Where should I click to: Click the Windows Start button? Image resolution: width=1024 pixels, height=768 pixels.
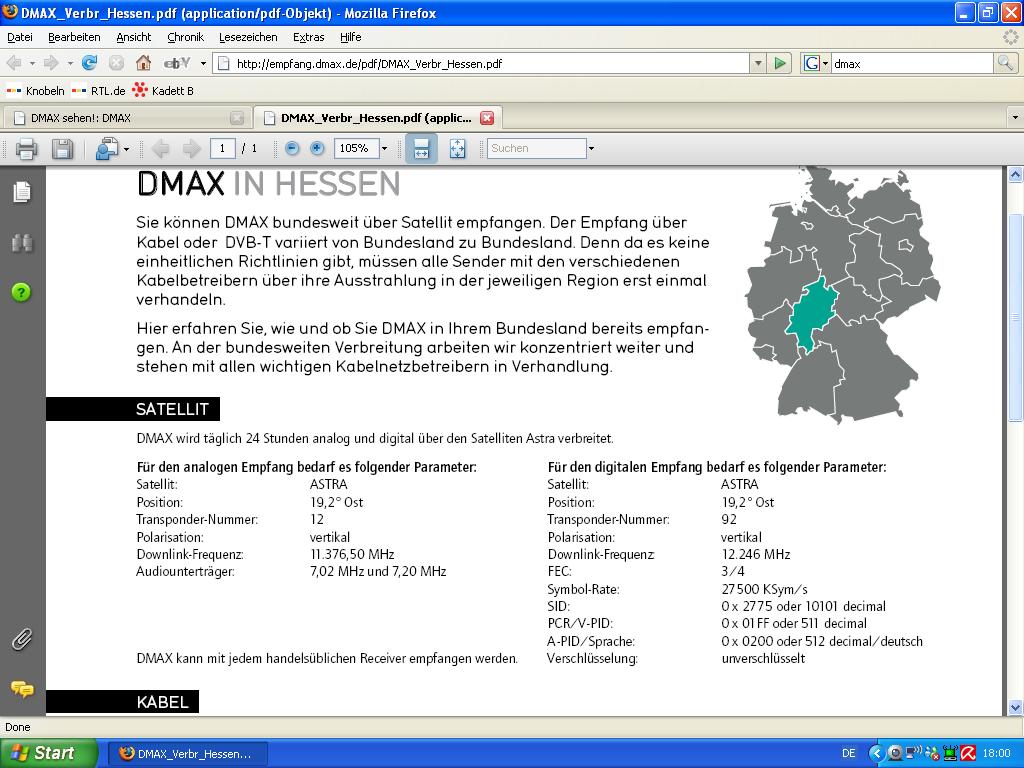(49, 753)
